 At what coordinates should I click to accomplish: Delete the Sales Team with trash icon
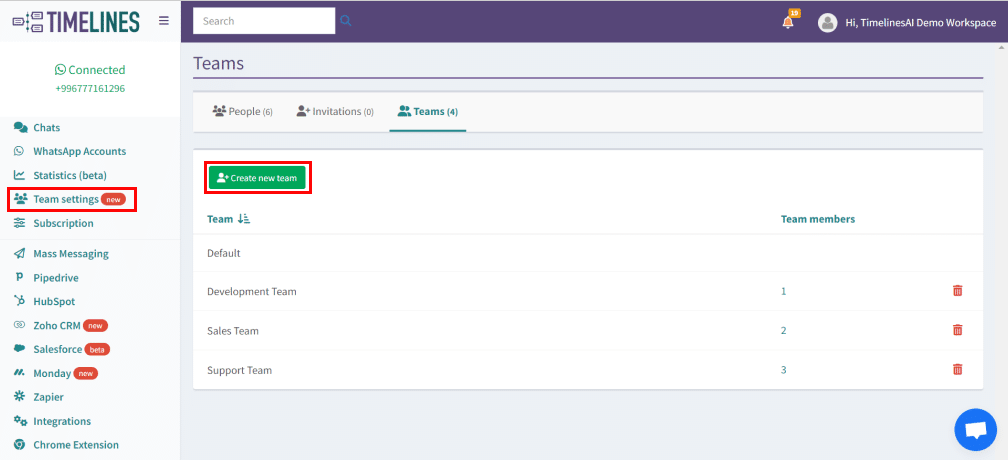pos(957,330)
